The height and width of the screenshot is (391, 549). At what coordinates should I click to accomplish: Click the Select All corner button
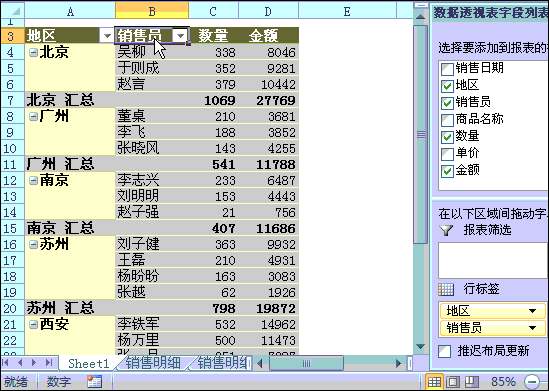13,11
